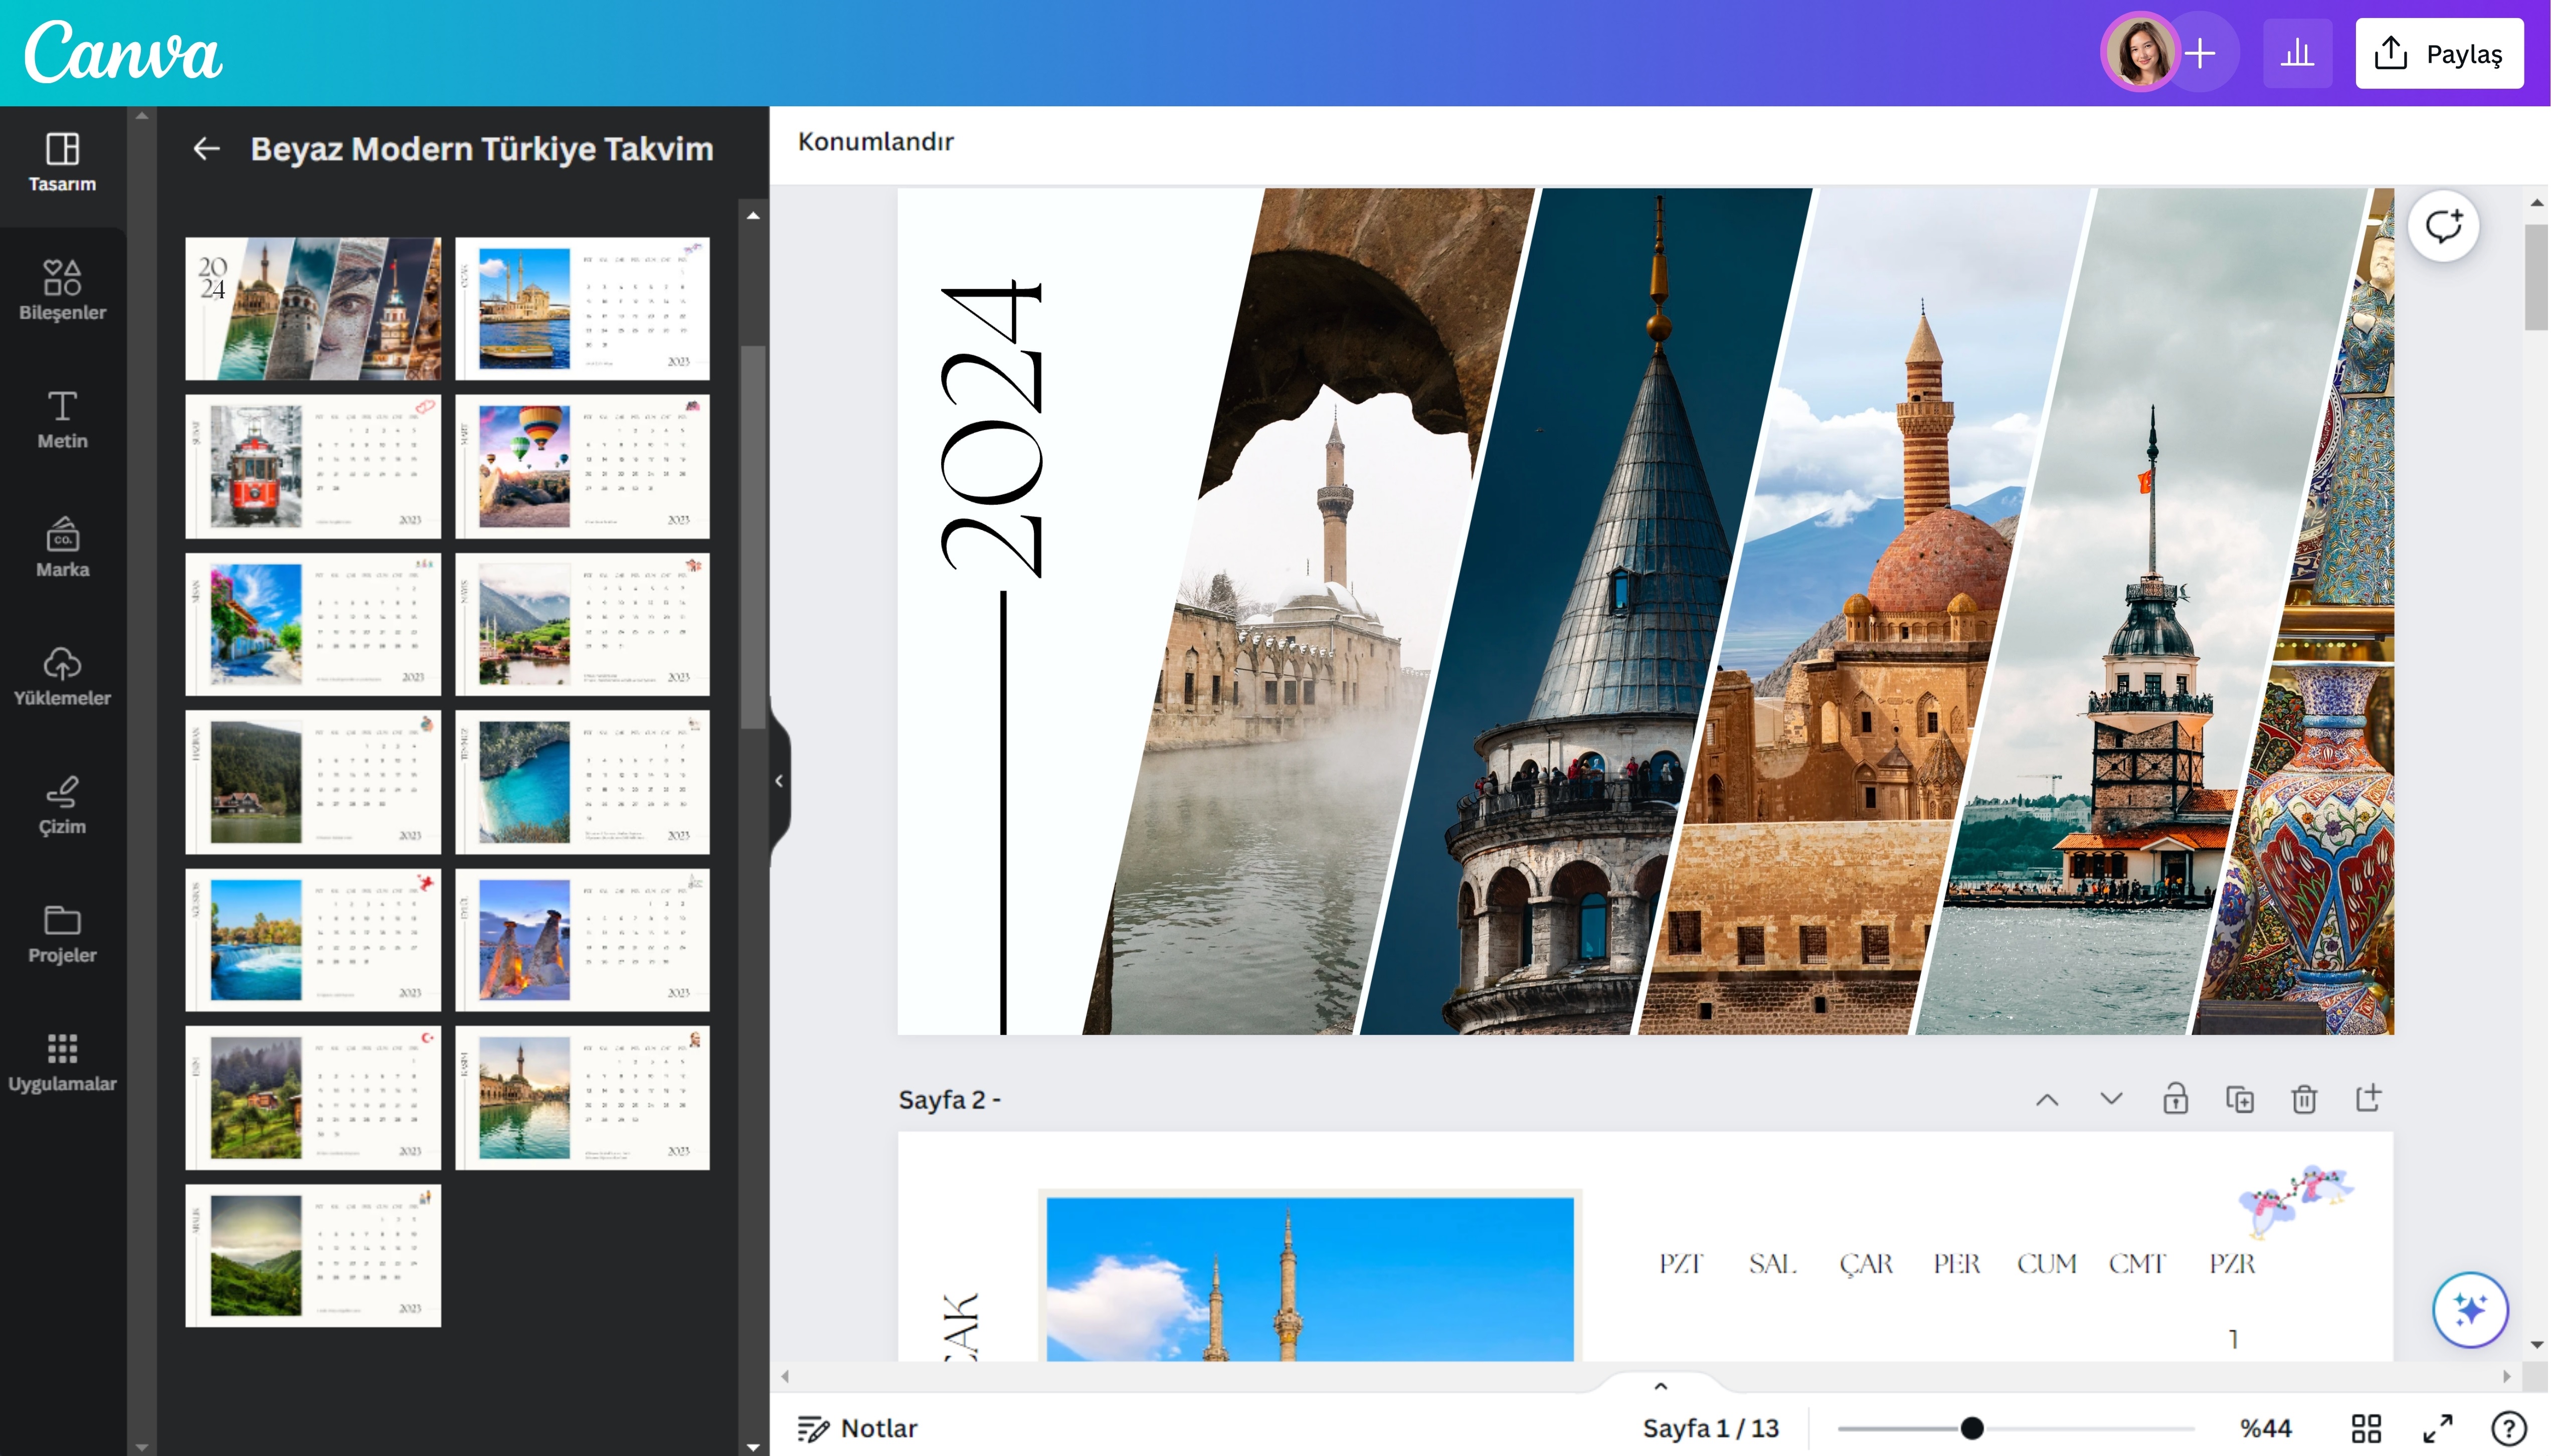Click the zoom slider handle
Viewport: 2551px width, 1456px height.
1971,1428
